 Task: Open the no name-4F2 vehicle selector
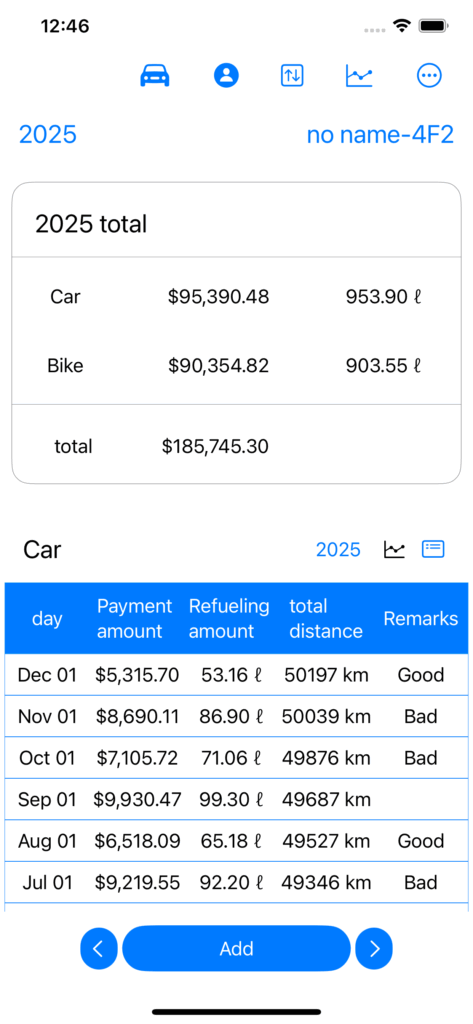point(380,135)
